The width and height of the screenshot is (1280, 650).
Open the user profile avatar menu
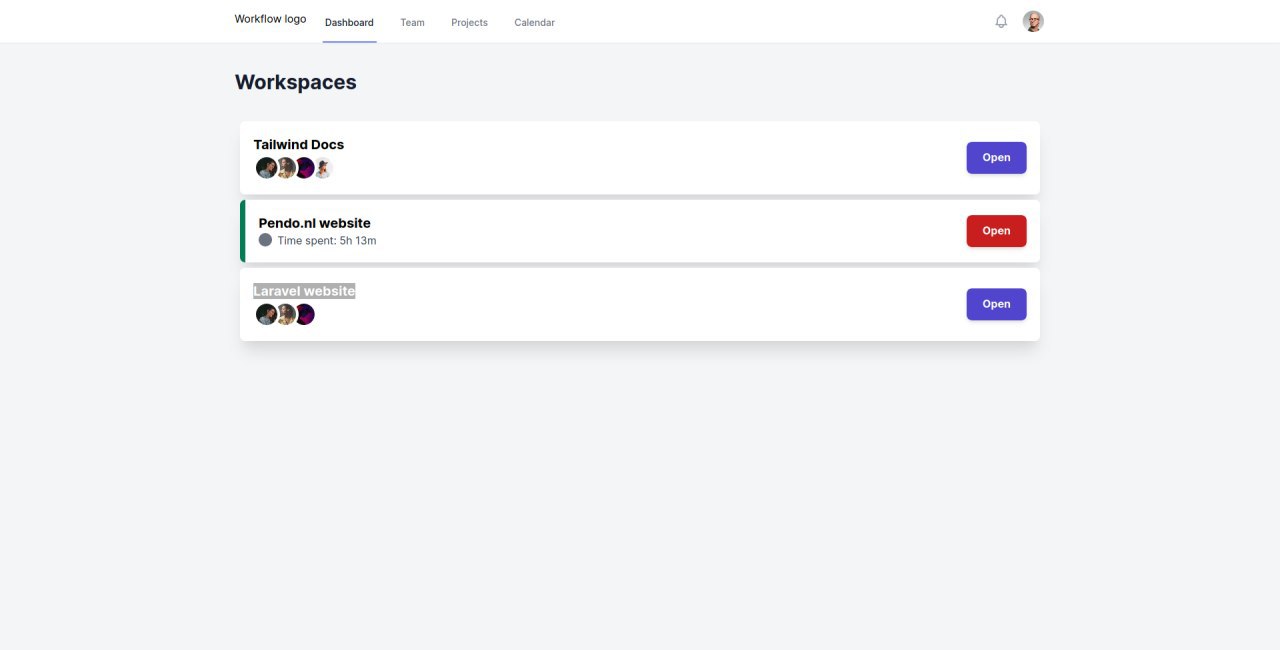tap(1033, 21)
